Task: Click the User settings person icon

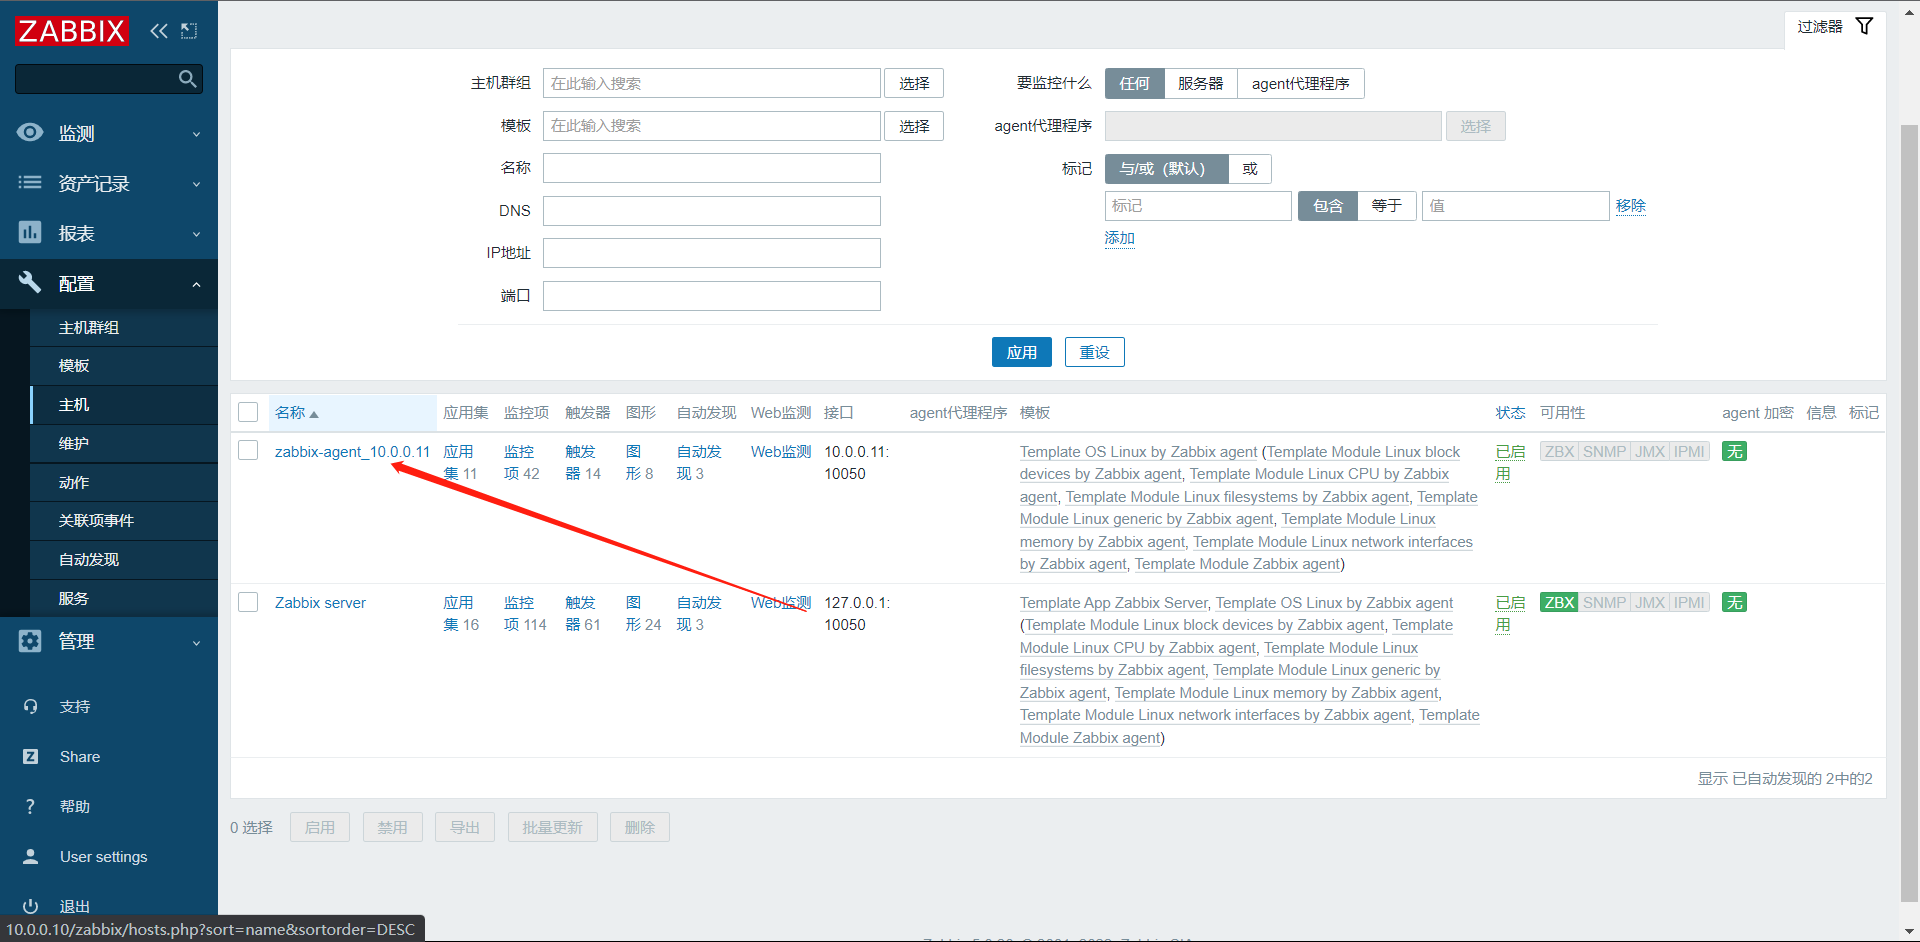Action: point(30,857)
